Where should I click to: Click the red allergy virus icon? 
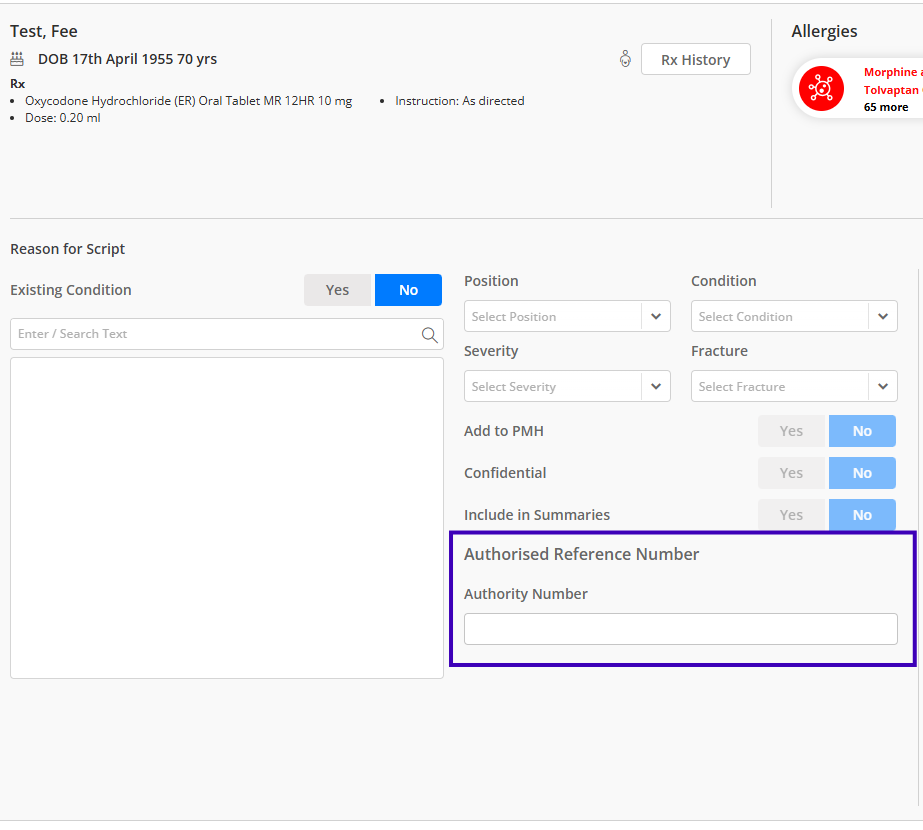click(821, 89)
